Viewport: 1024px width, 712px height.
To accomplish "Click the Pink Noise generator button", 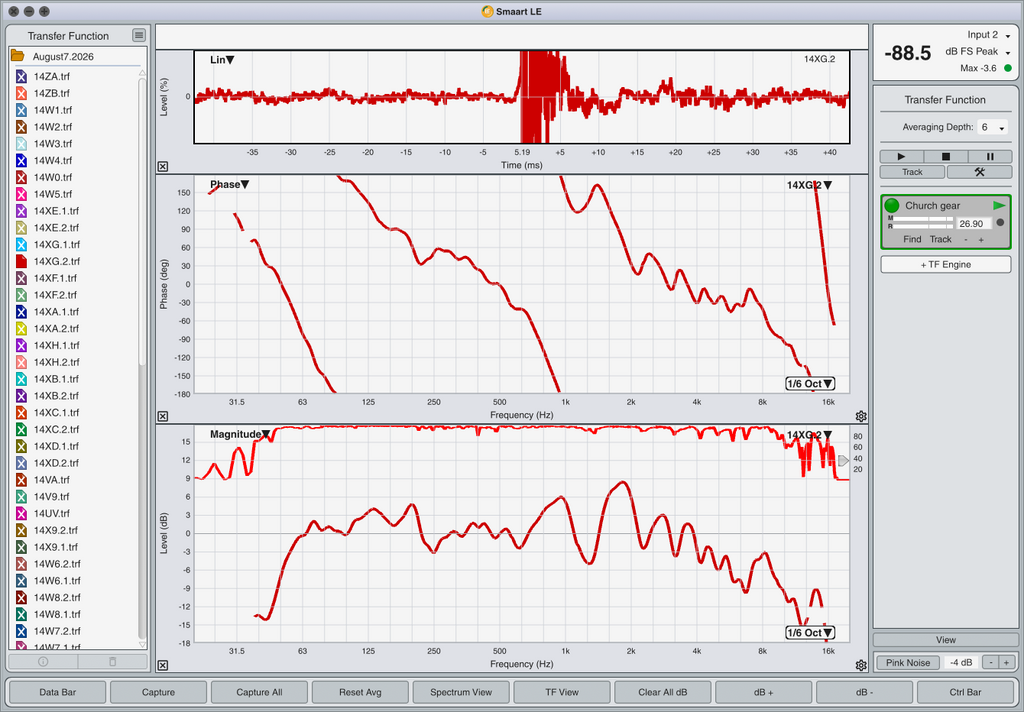I will point(908,662).
